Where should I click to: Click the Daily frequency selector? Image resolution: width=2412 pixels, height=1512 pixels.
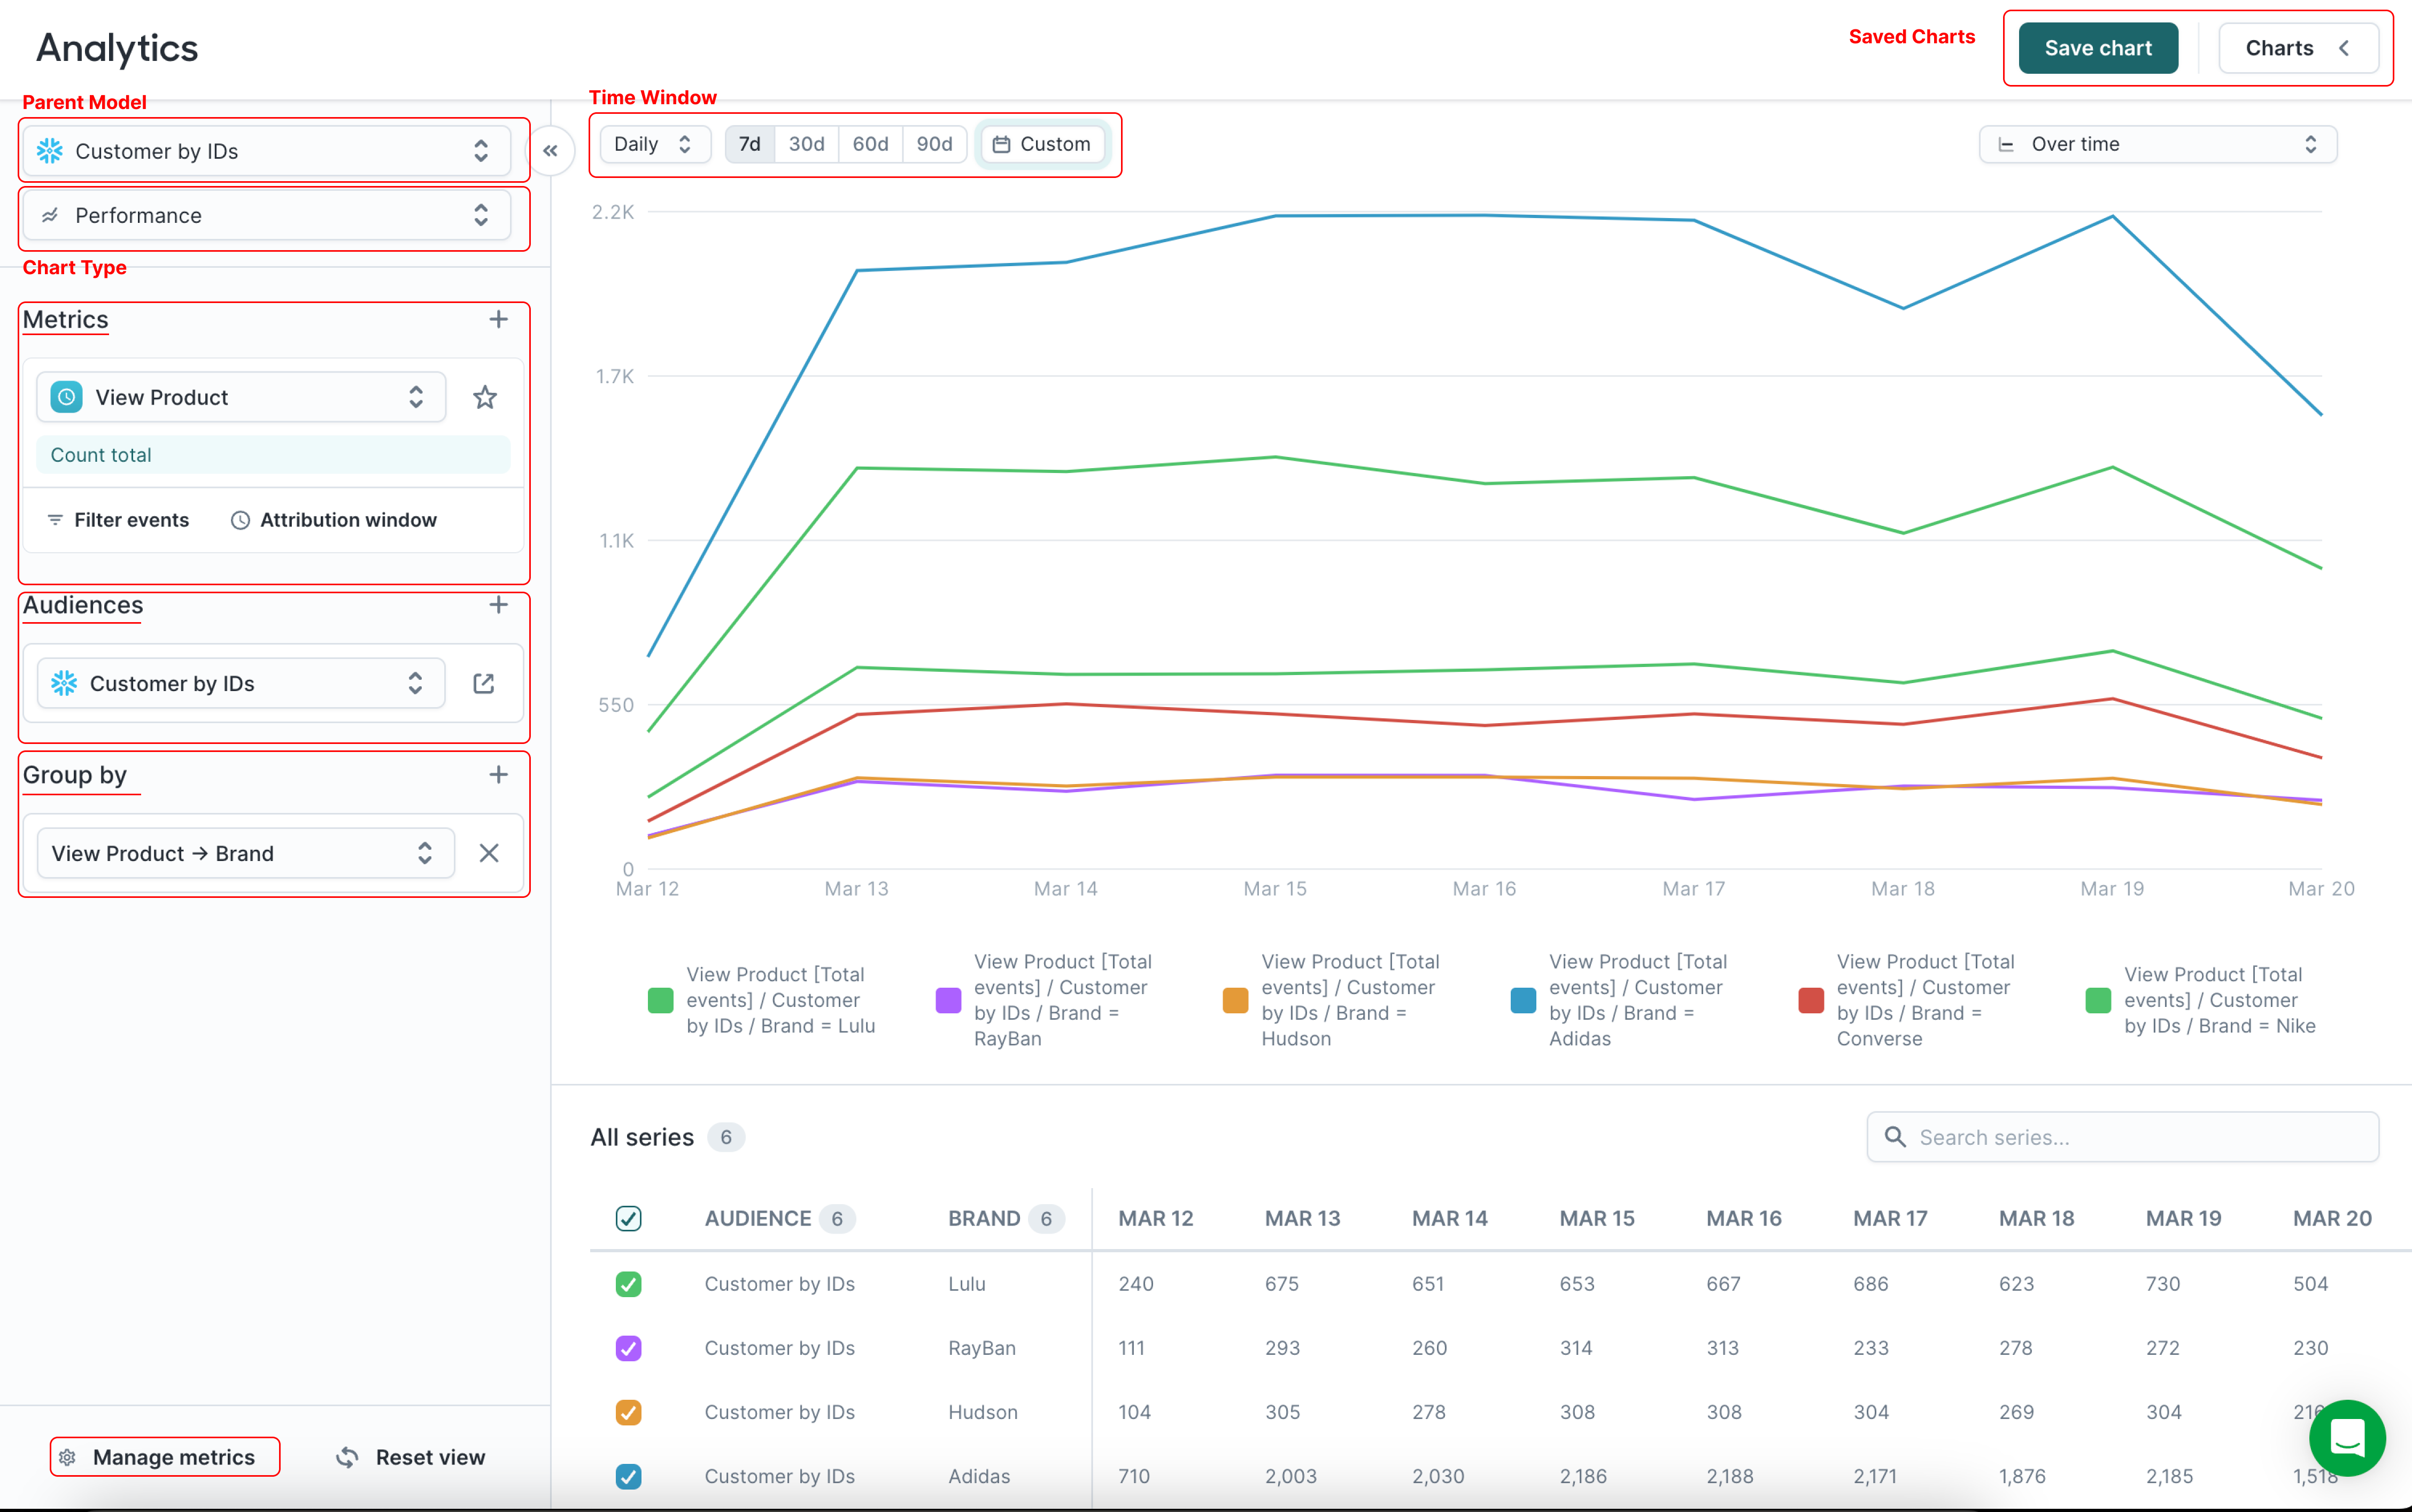[x=648, y=143]
